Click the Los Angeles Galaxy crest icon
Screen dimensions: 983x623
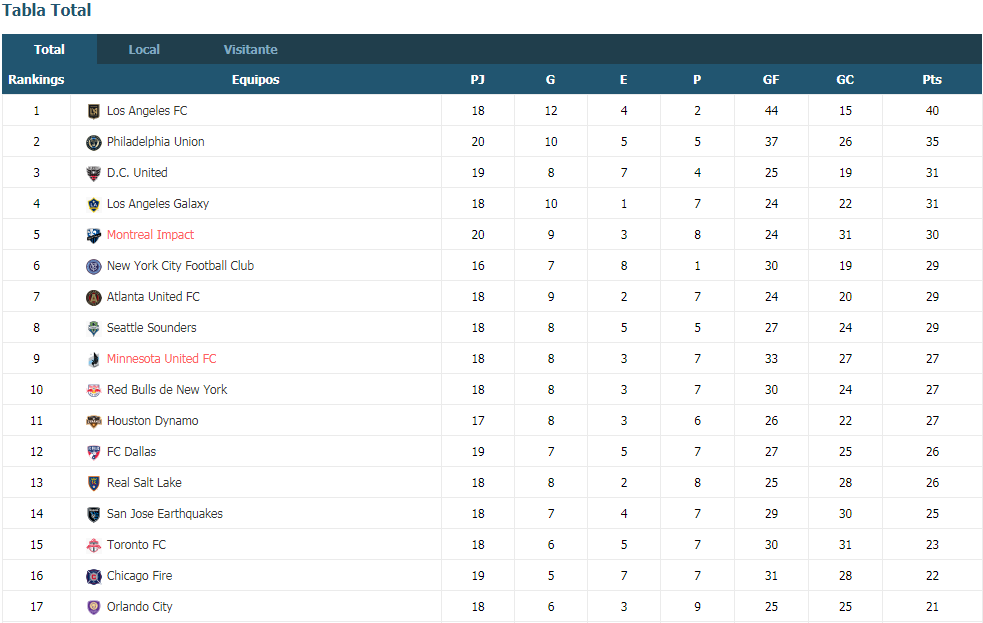[x=93, y=204]
